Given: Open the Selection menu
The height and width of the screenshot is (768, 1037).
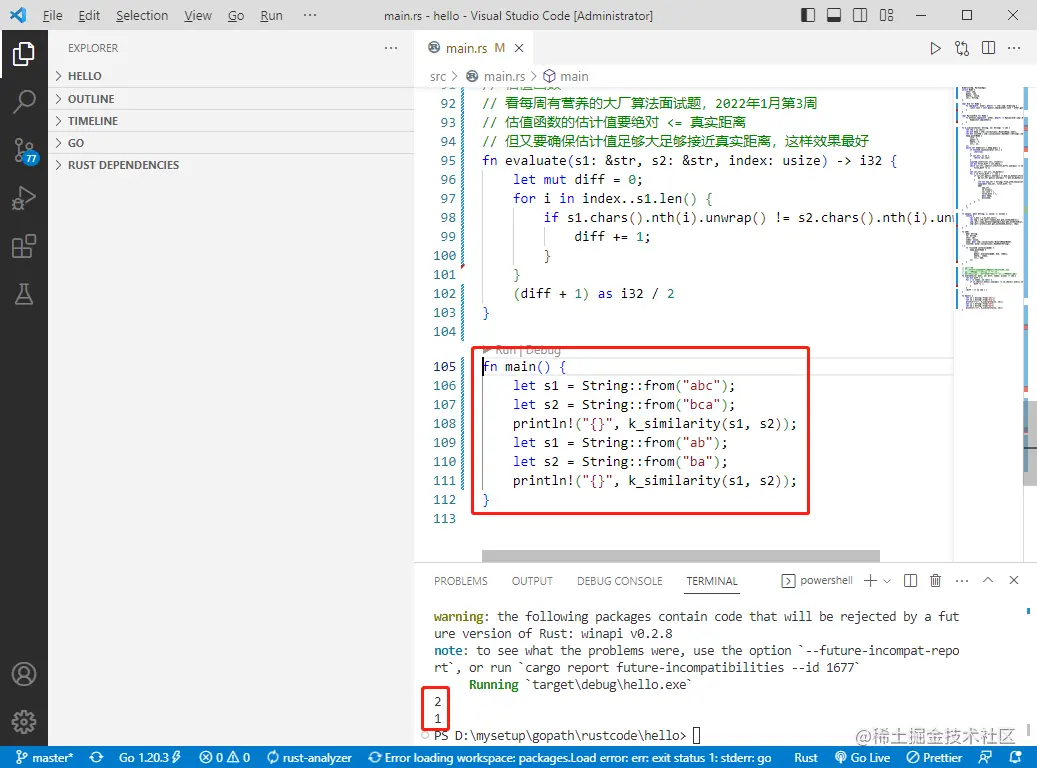Looking at the screenshot, I should (142, 15).
